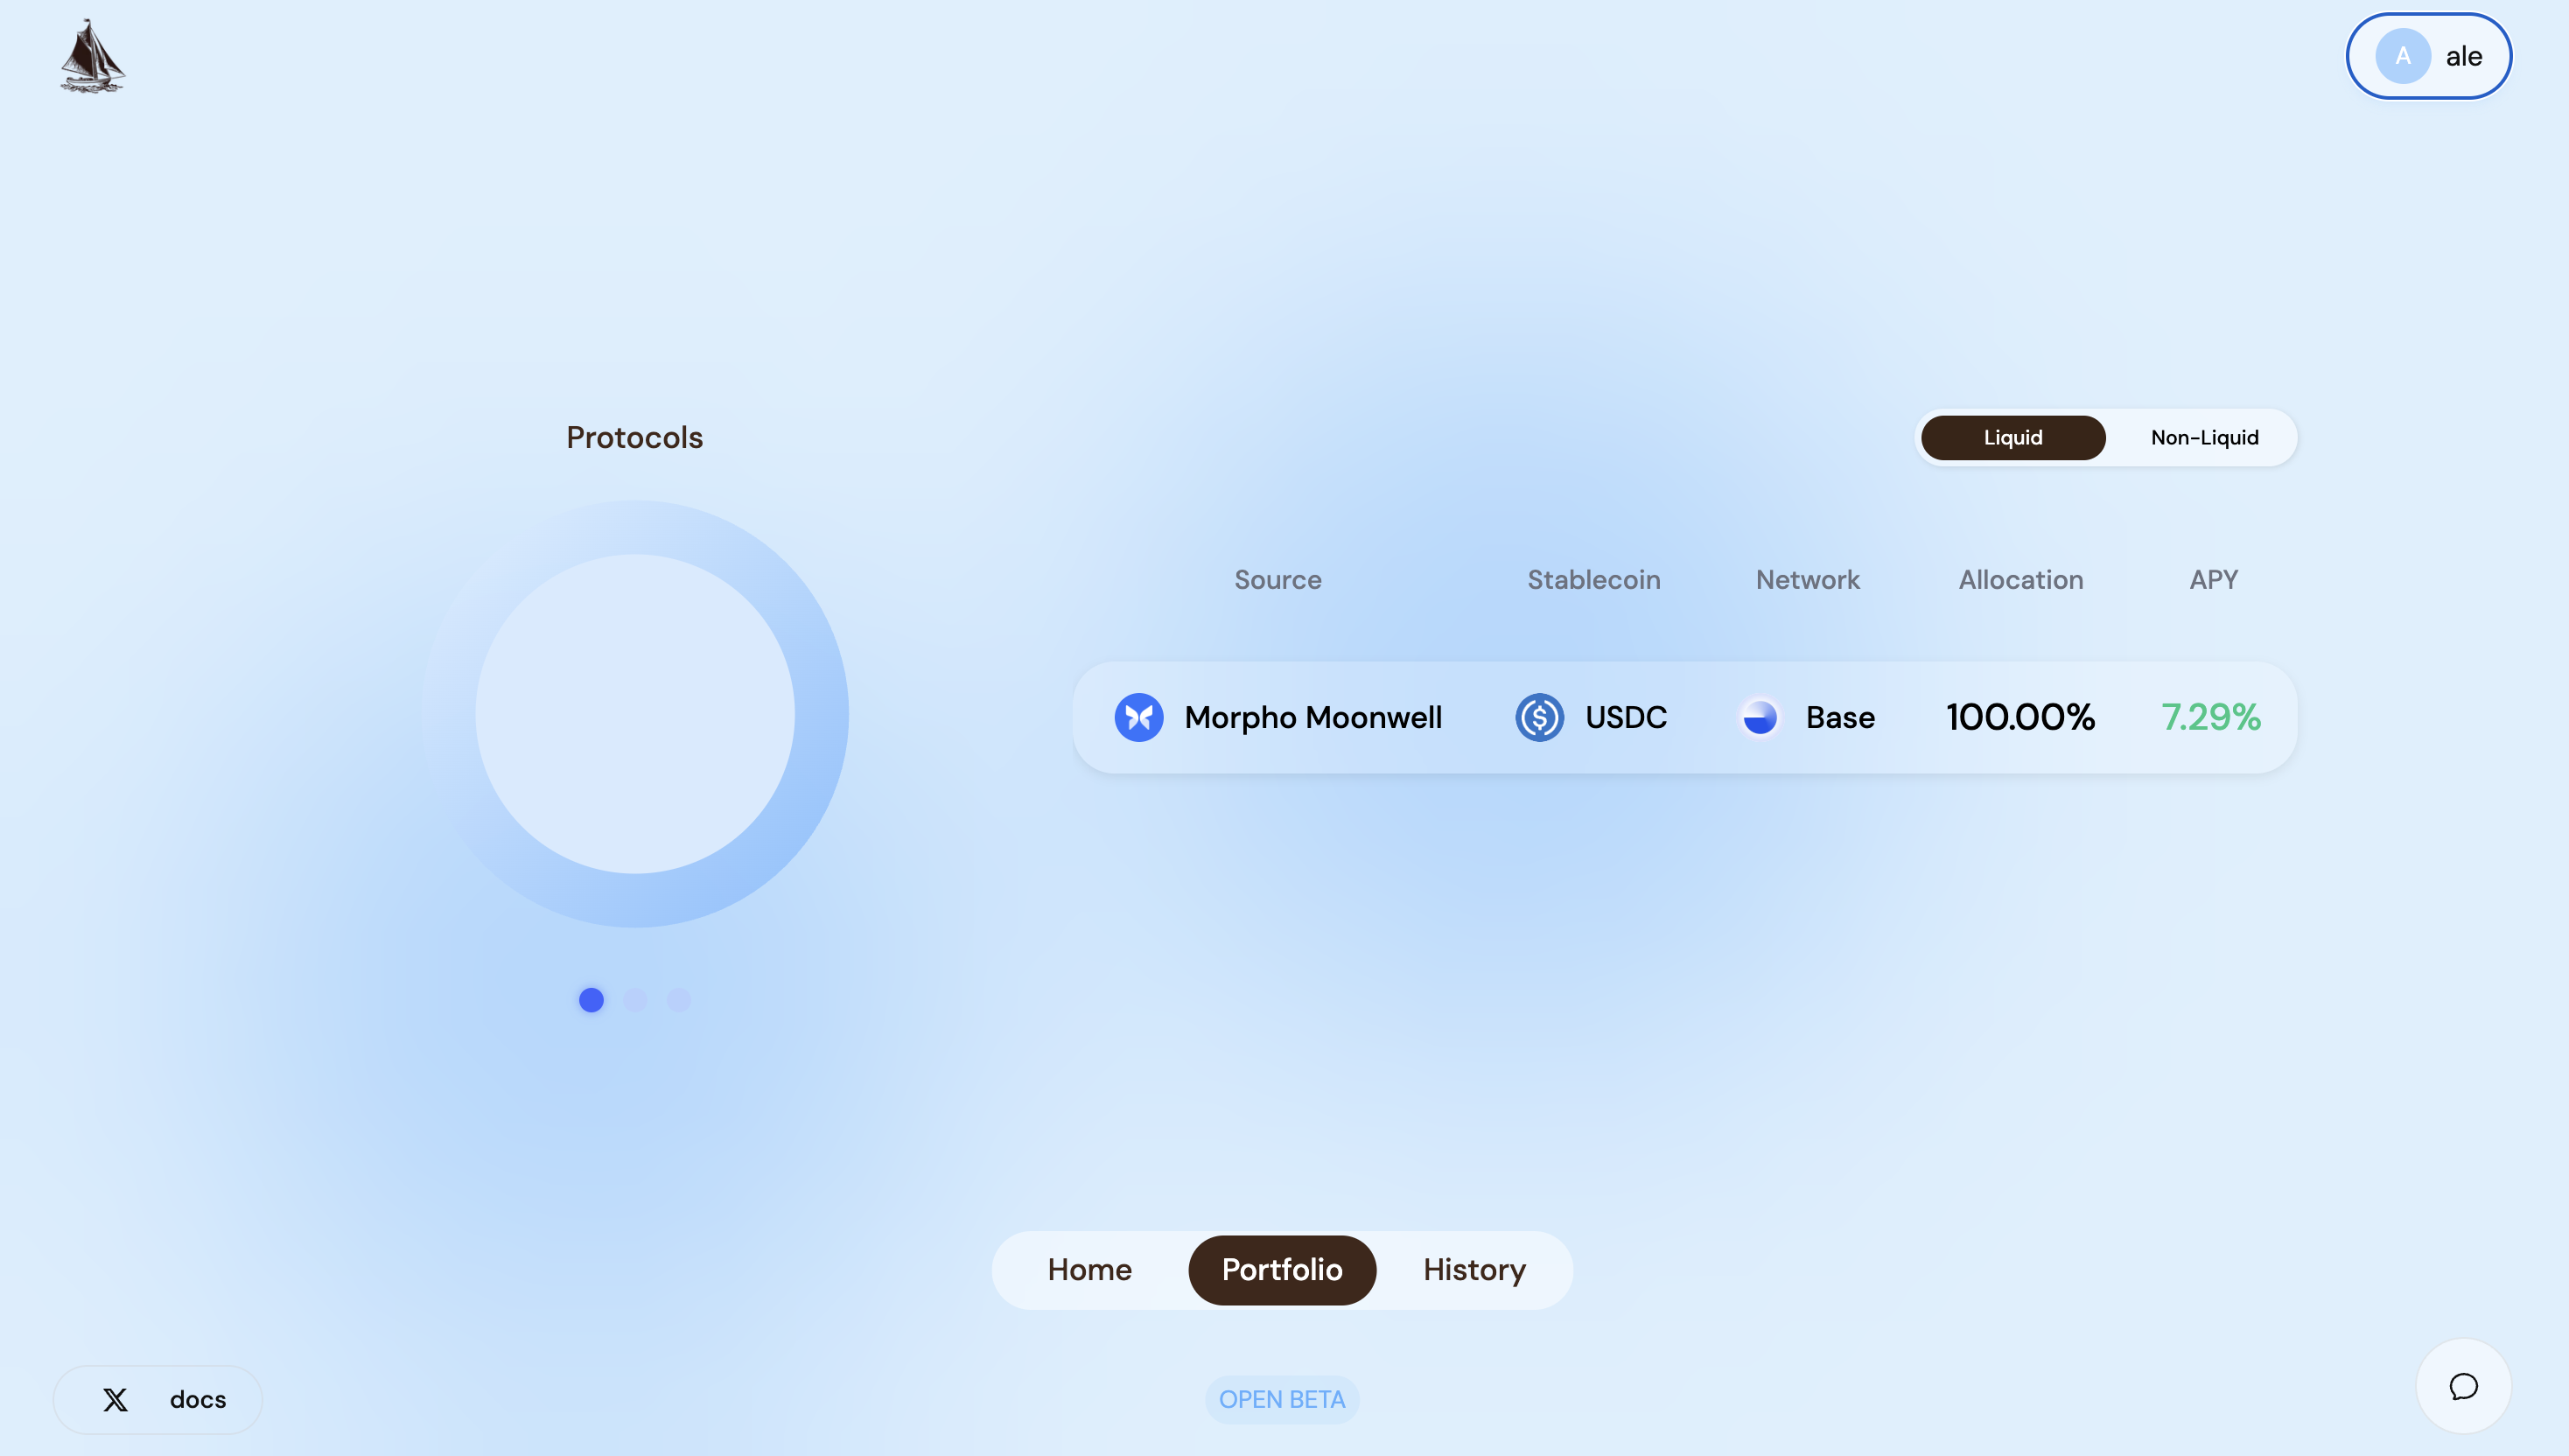
Task: Click the OPEN BETA badge
Action: [x=1282, y=1399]
